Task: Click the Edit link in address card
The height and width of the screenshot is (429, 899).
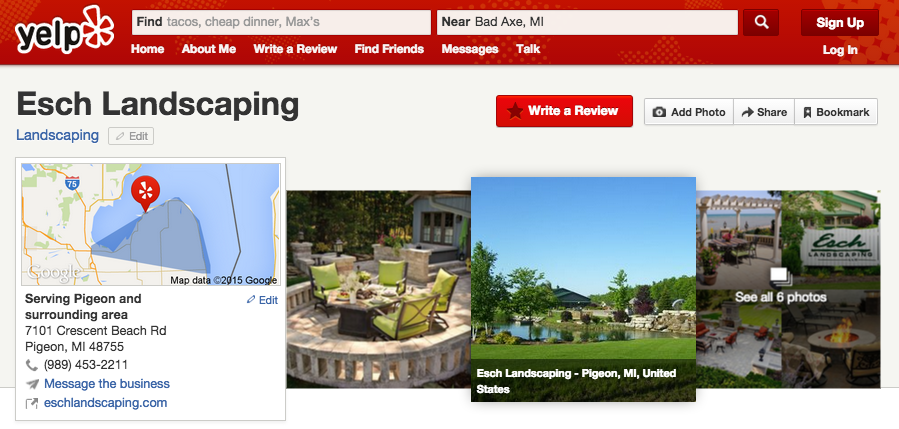Action: coord(262,300)
